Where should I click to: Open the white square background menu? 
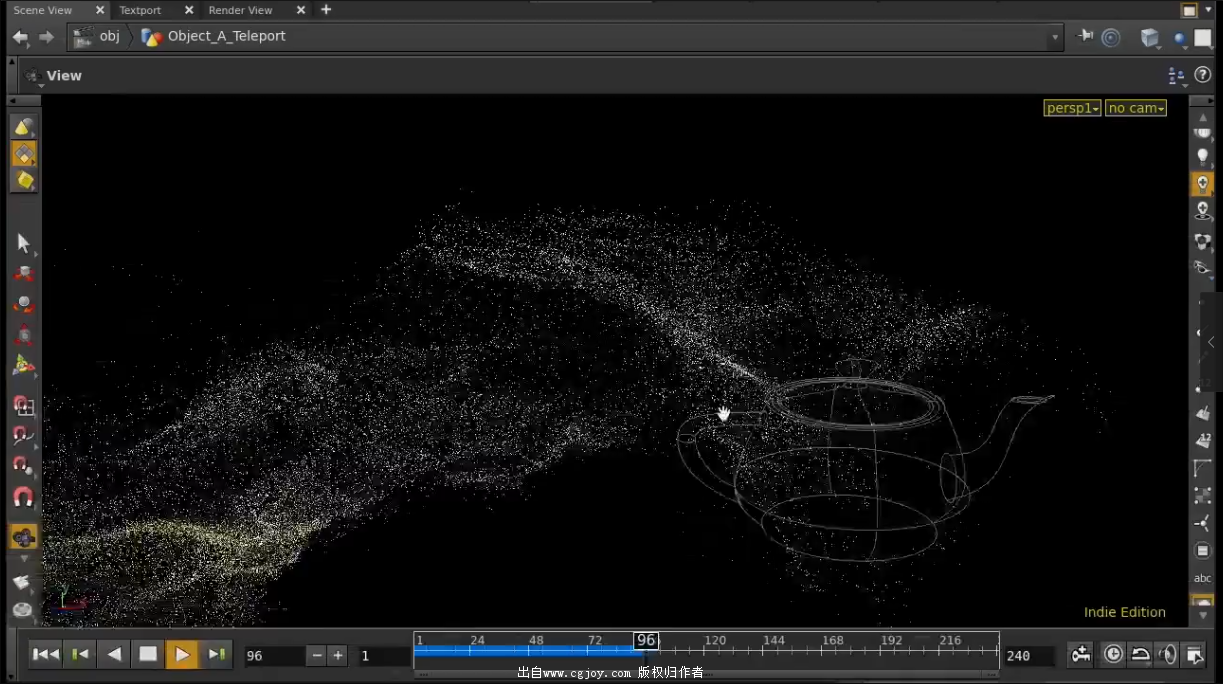[1203, 38]
